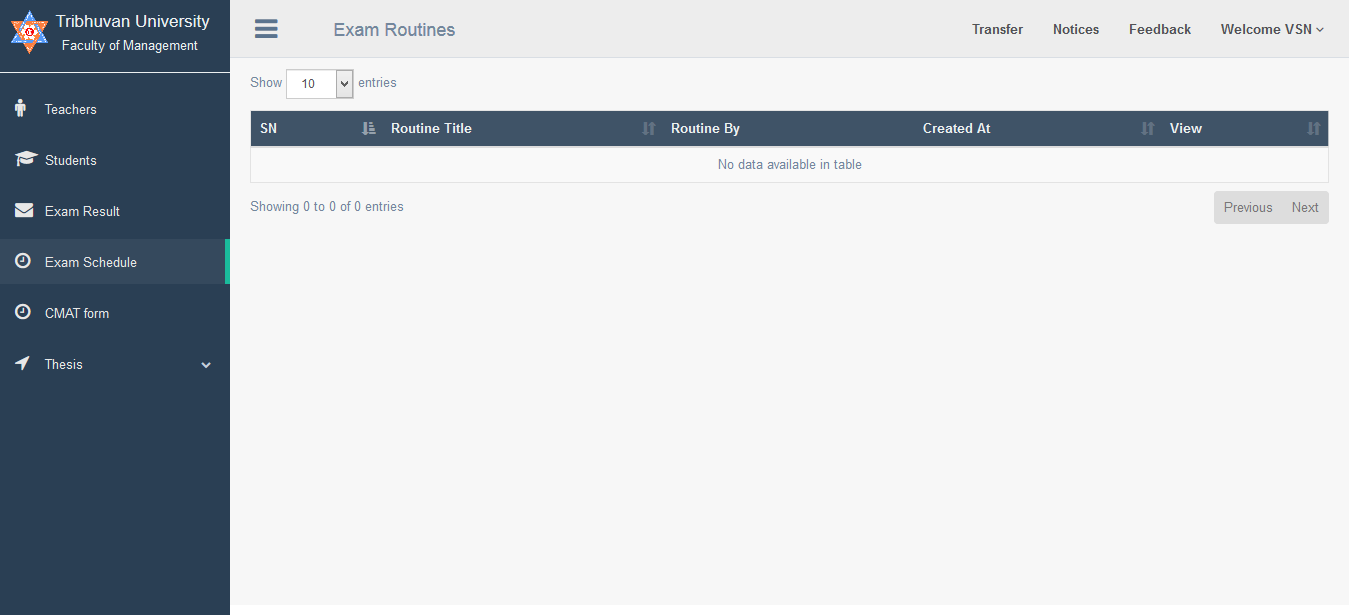
Task: Open the show entries count dropdown
Action: (319, 84)
